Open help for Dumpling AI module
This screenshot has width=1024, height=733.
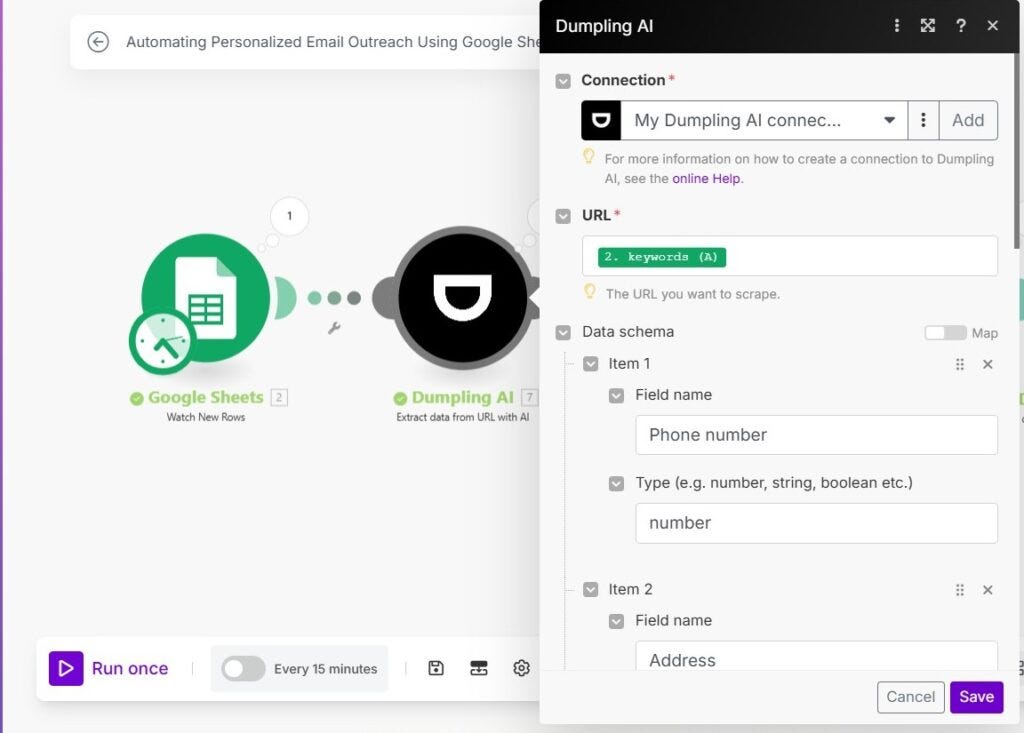click(x=961, y=25)
